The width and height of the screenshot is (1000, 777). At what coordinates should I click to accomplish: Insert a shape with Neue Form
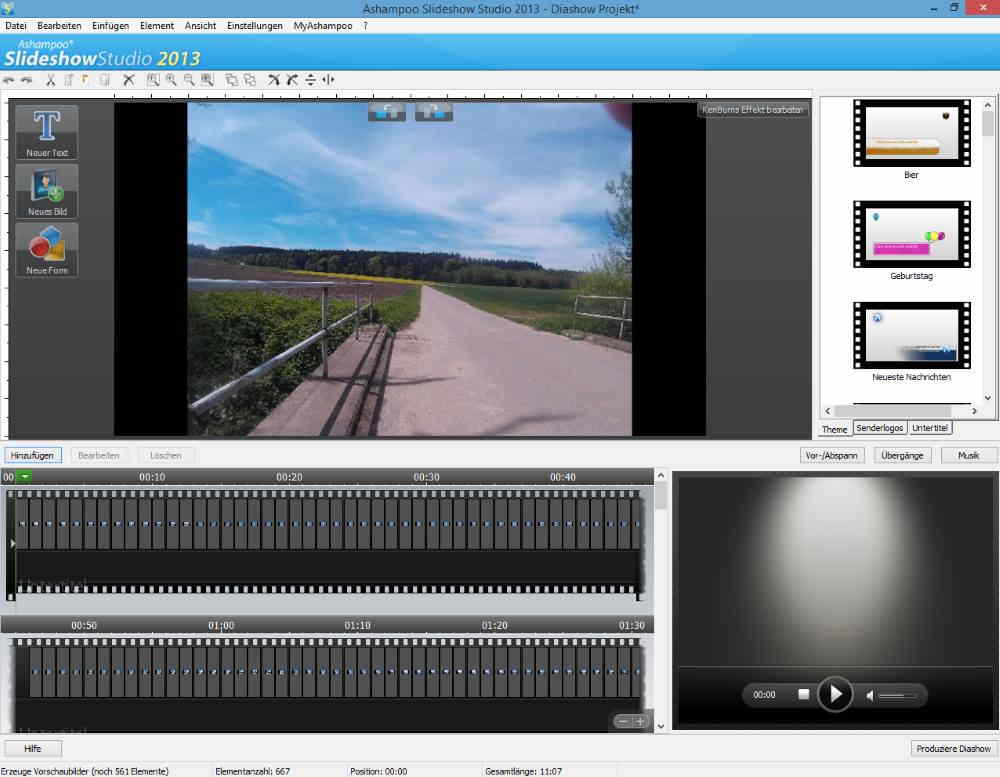click(47, 250)
